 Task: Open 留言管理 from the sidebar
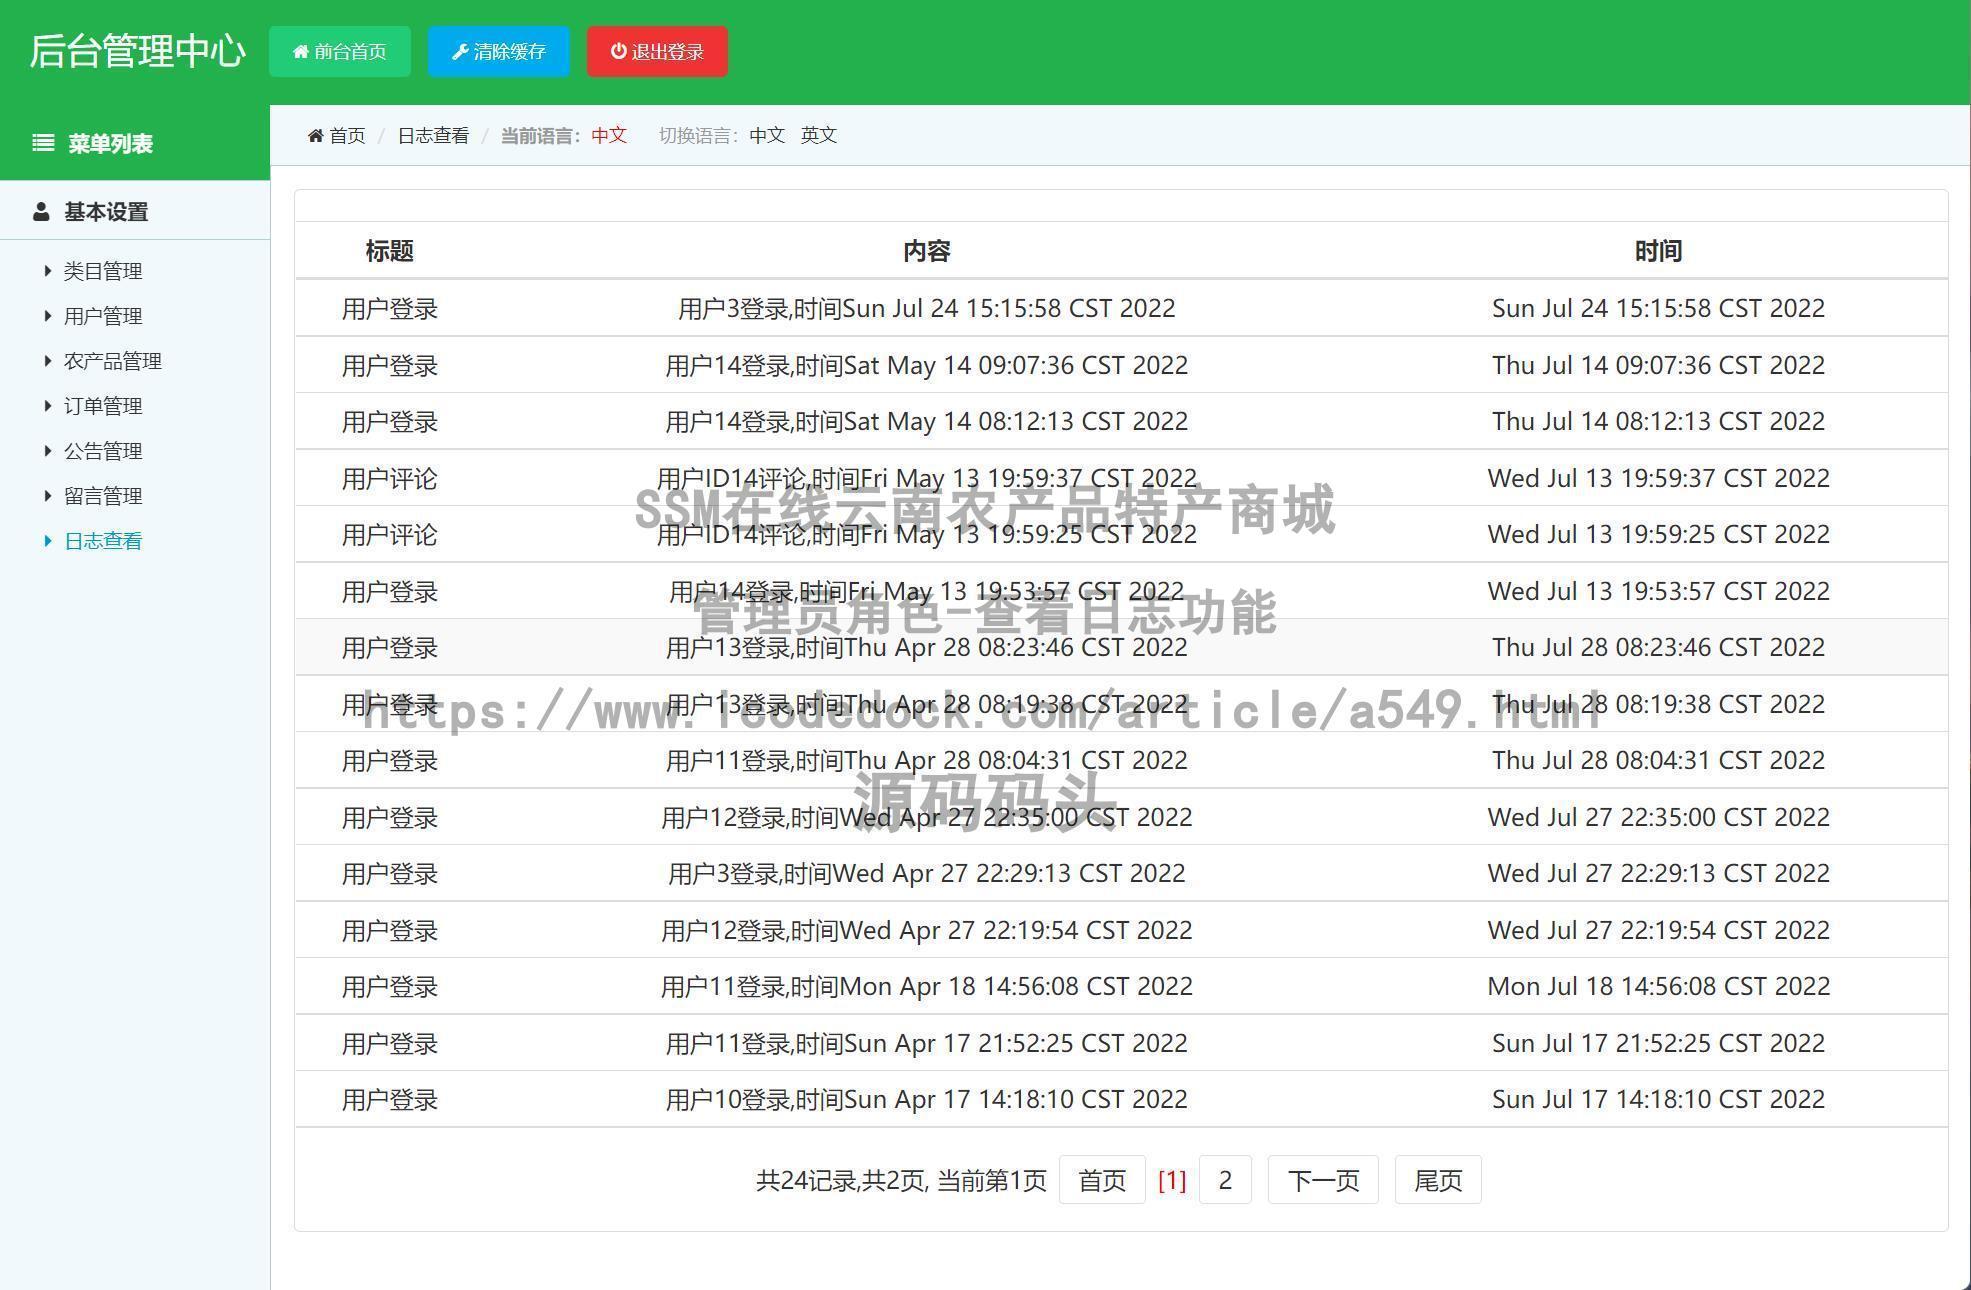tap(102, 495)
